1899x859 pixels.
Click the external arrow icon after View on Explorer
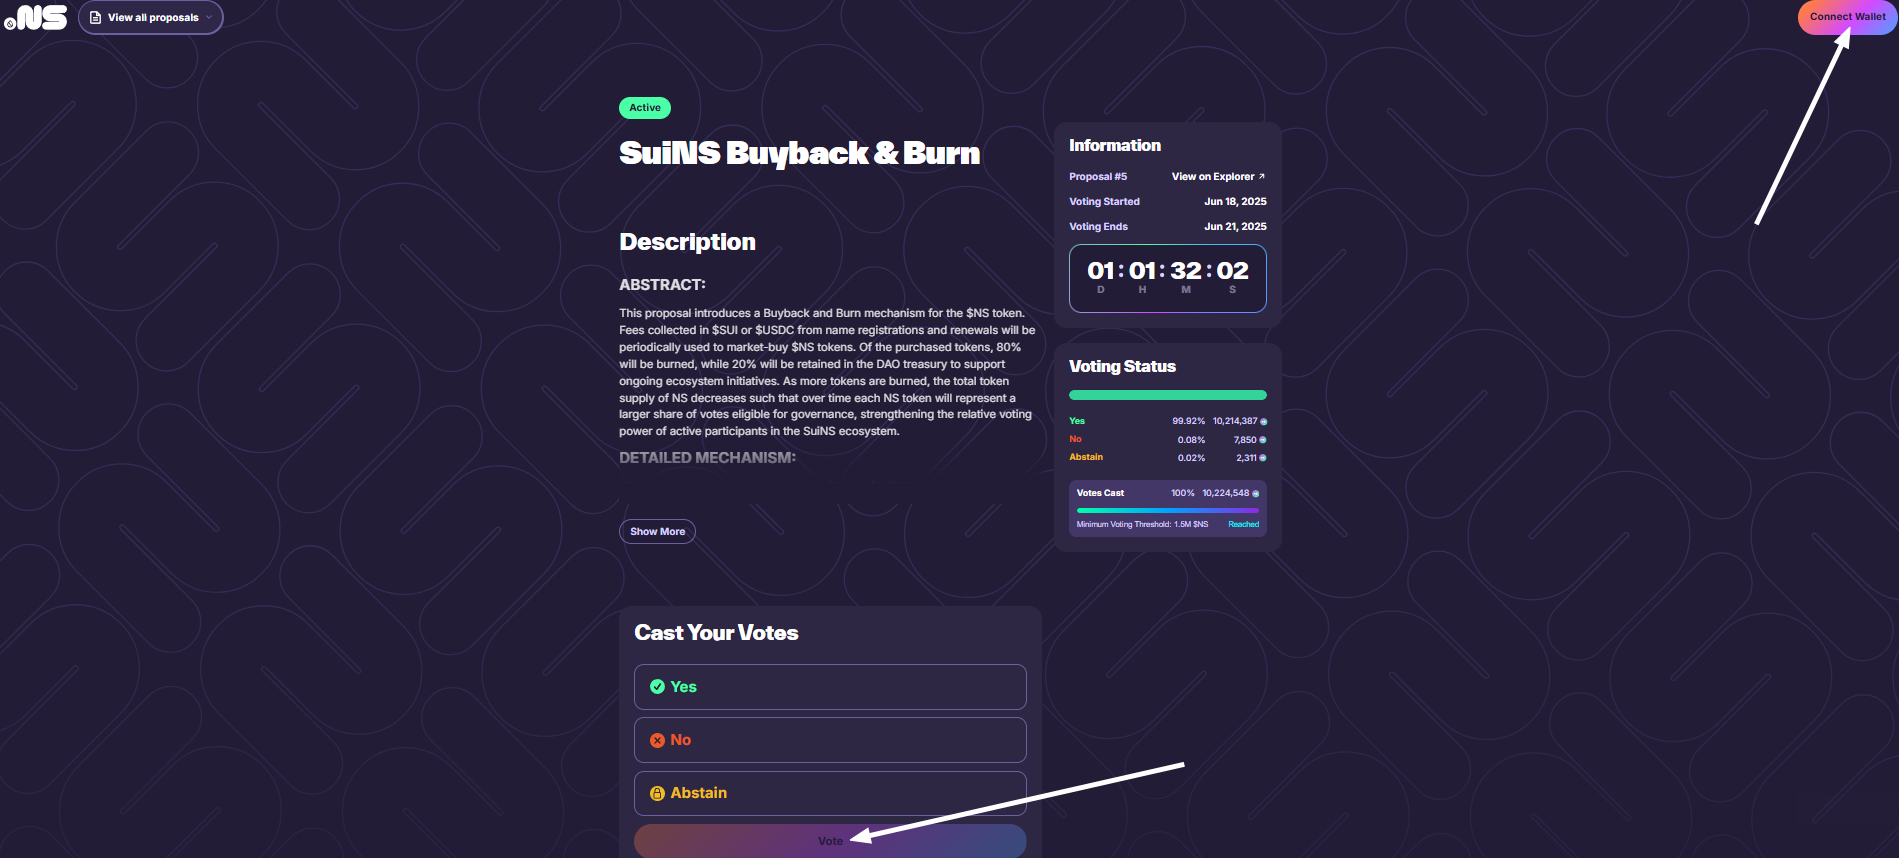click(x=1262, y=177)
